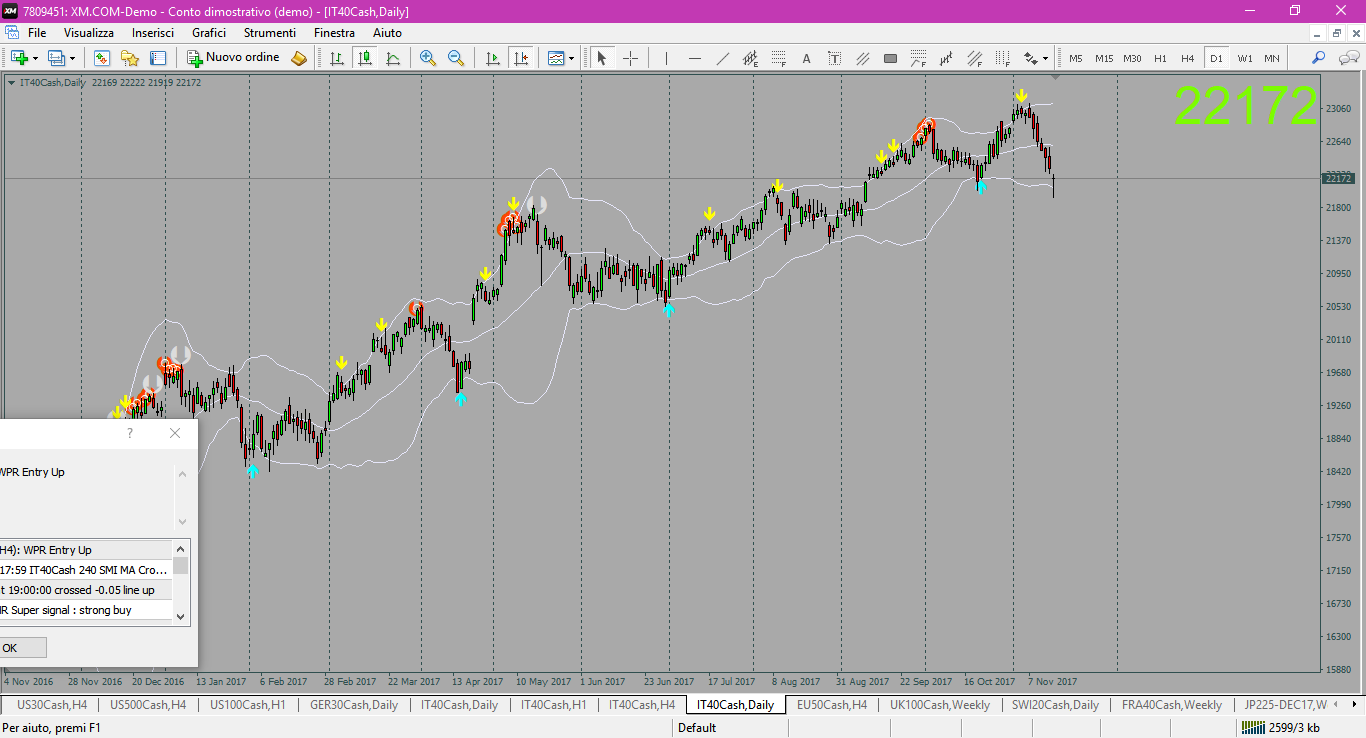
Task: Select the horizontal line tool
Action: [x=694, y=58]
